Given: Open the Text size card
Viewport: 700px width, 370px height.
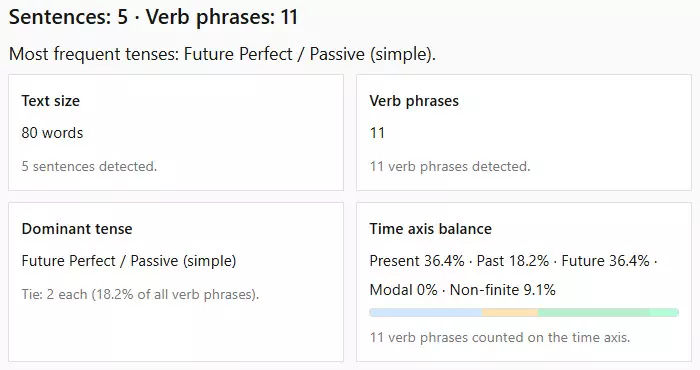Looking at the screenshot, I should [176, 133].
